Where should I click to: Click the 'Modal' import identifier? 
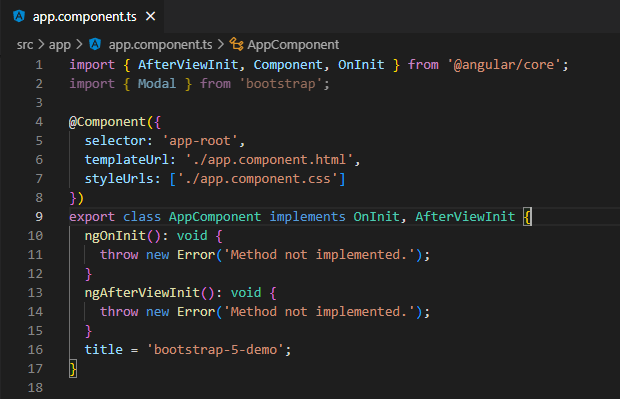157,84
